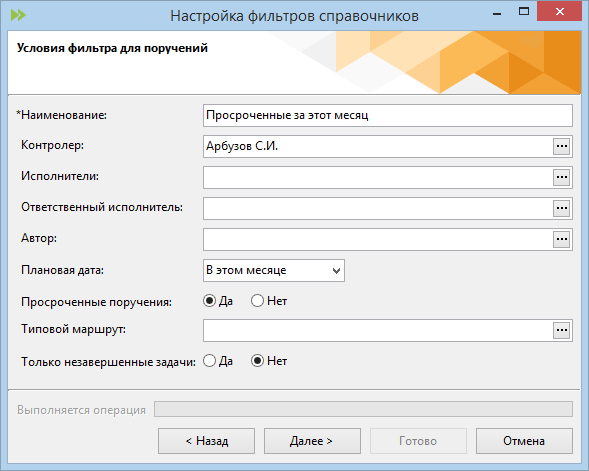
Task: Open the Автор selection ellipsis button
Action: click(562, 239)
